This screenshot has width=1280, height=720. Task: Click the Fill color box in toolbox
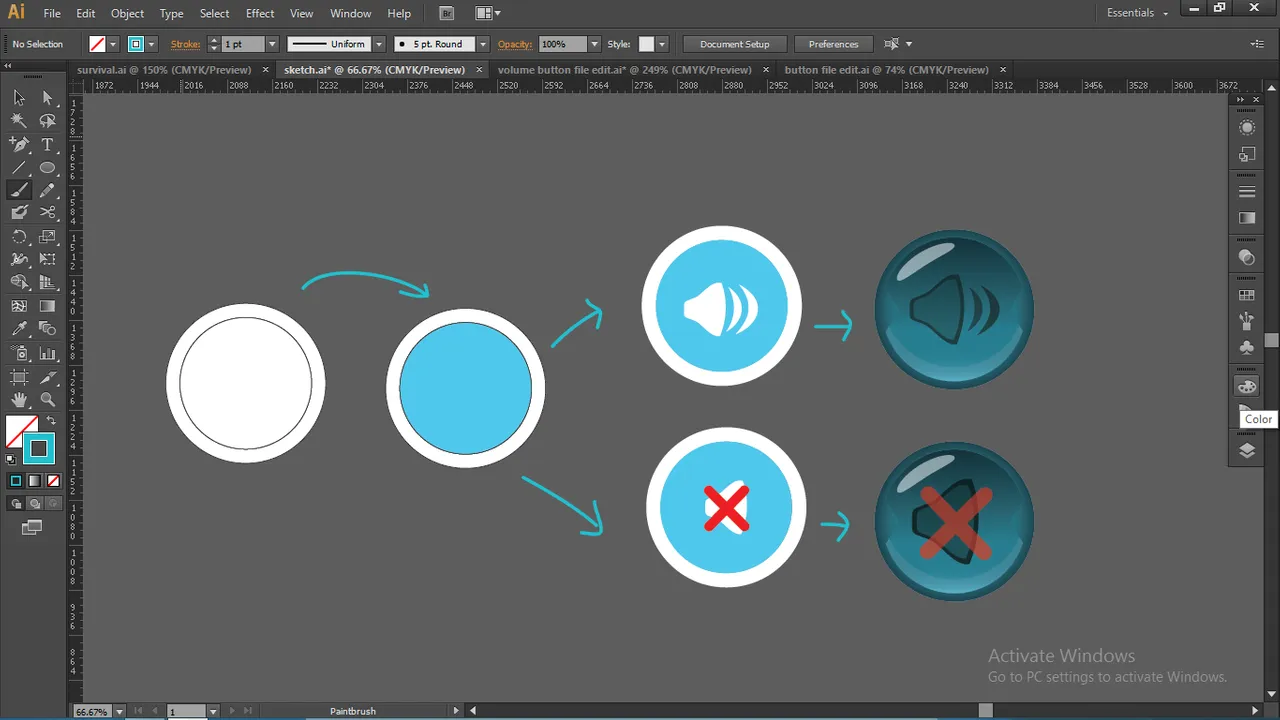point(22,432)
